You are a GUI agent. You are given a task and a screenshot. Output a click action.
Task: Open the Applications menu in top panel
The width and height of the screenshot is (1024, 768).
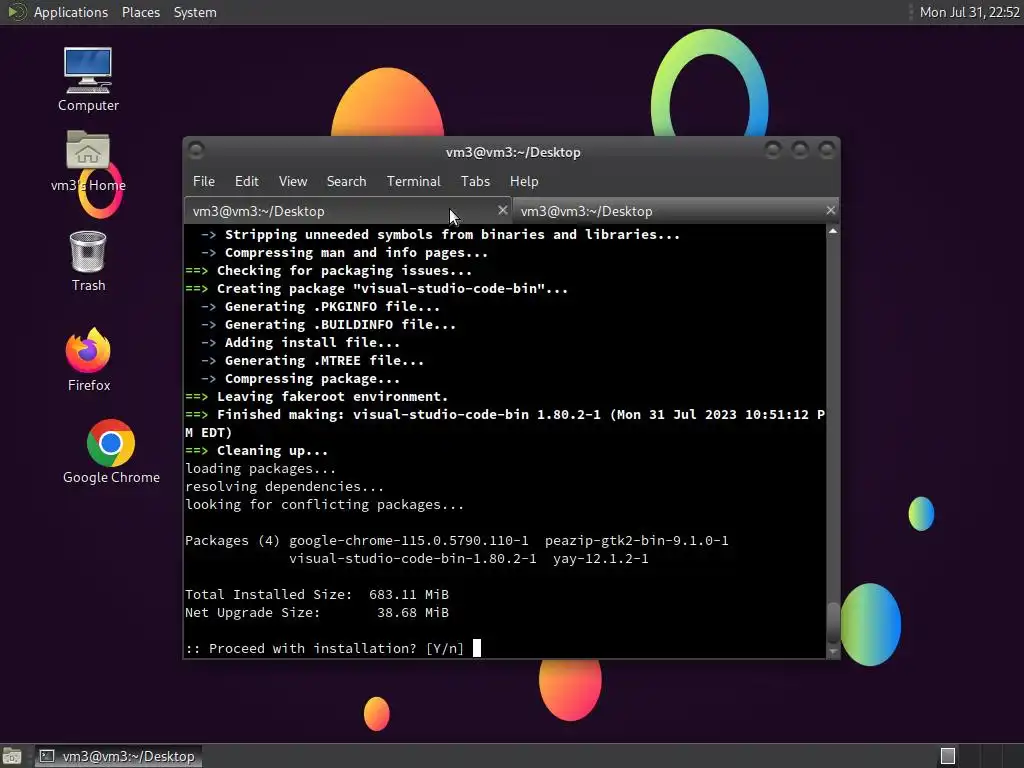point(71,12)
